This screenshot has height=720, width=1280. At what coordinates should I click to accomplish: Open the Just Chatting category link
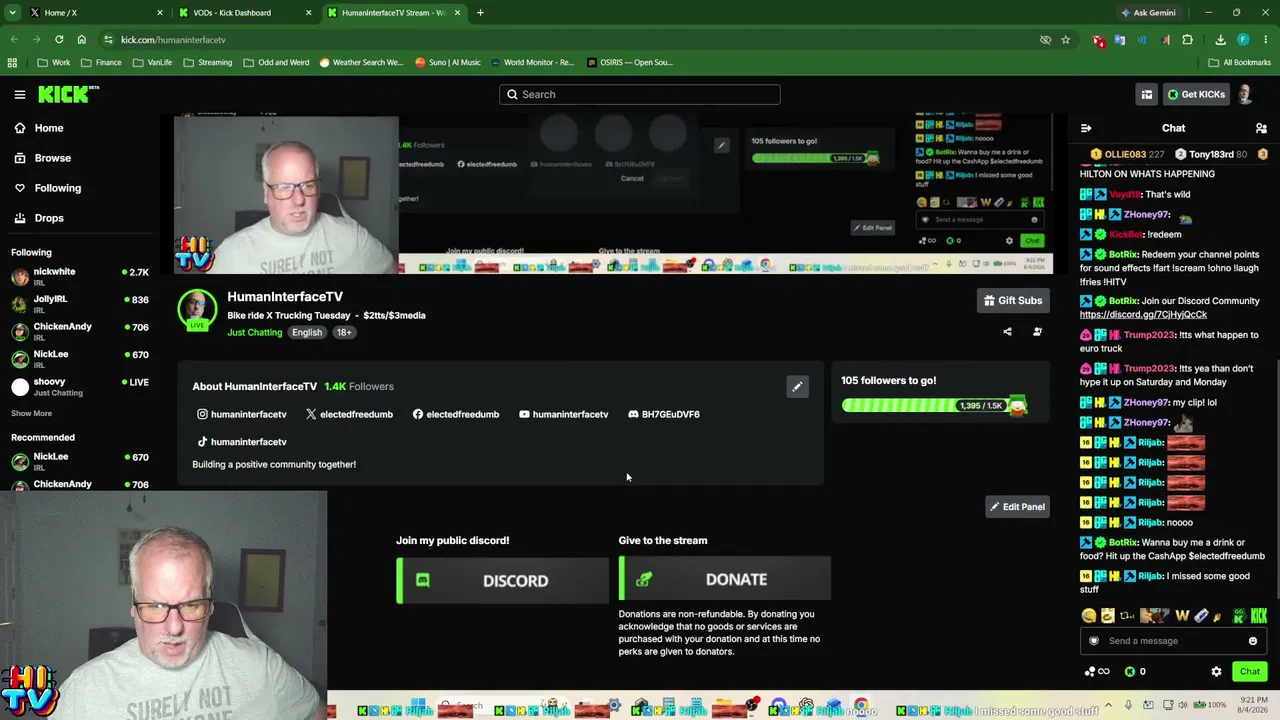[255, 333]
